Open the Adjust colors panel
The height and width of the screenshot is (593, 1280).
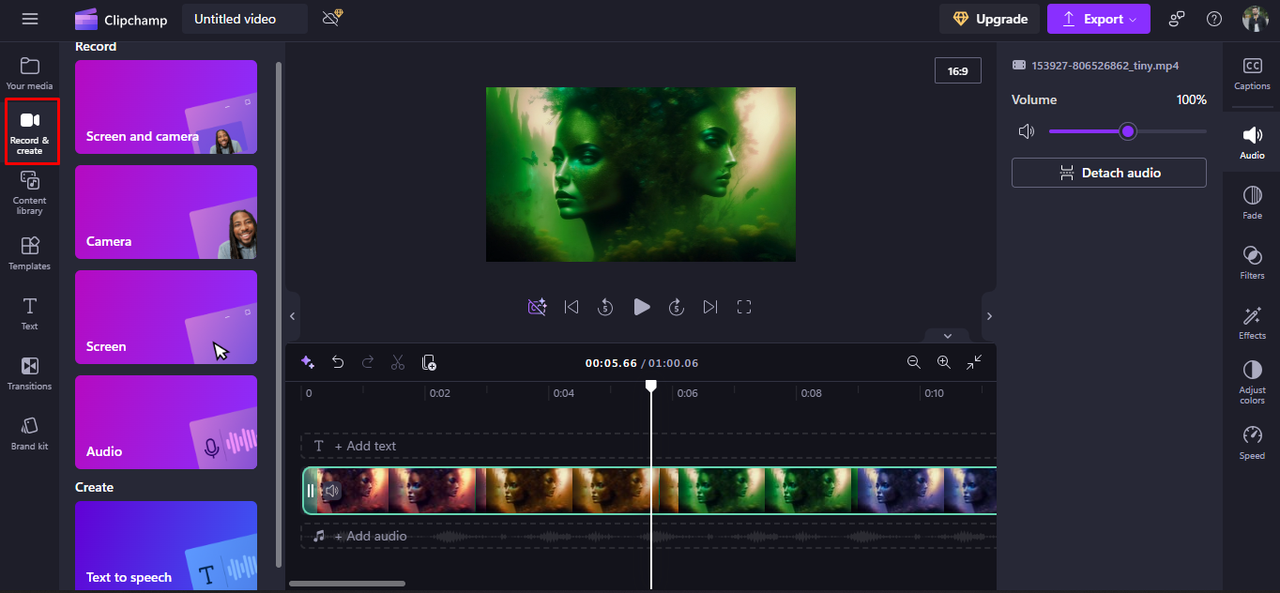(x=1252, y=383)
